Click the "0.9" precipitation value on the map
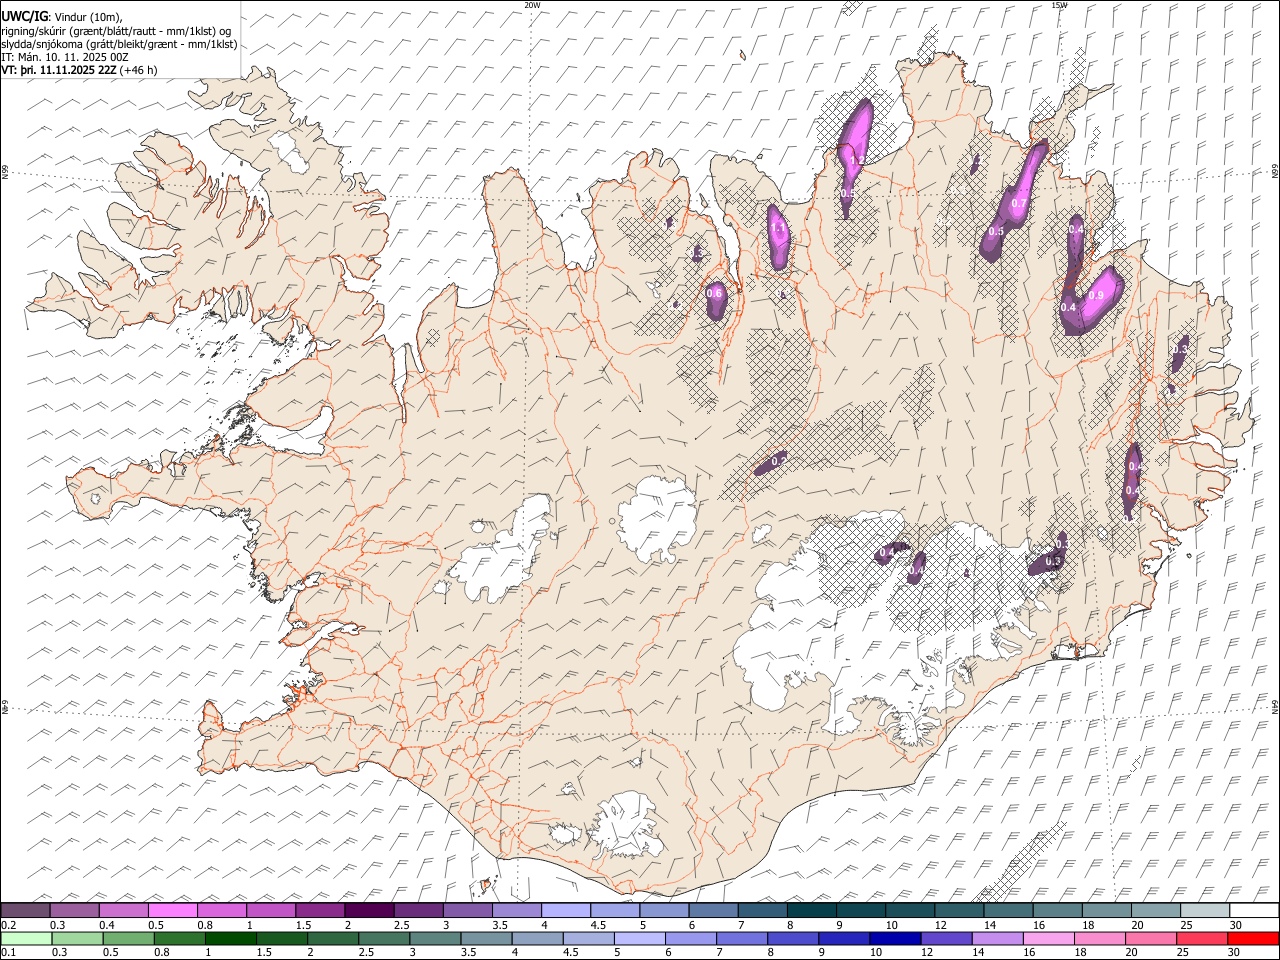The height and width of the screenshot is (960, 1280). click(x=1095, y=295)
